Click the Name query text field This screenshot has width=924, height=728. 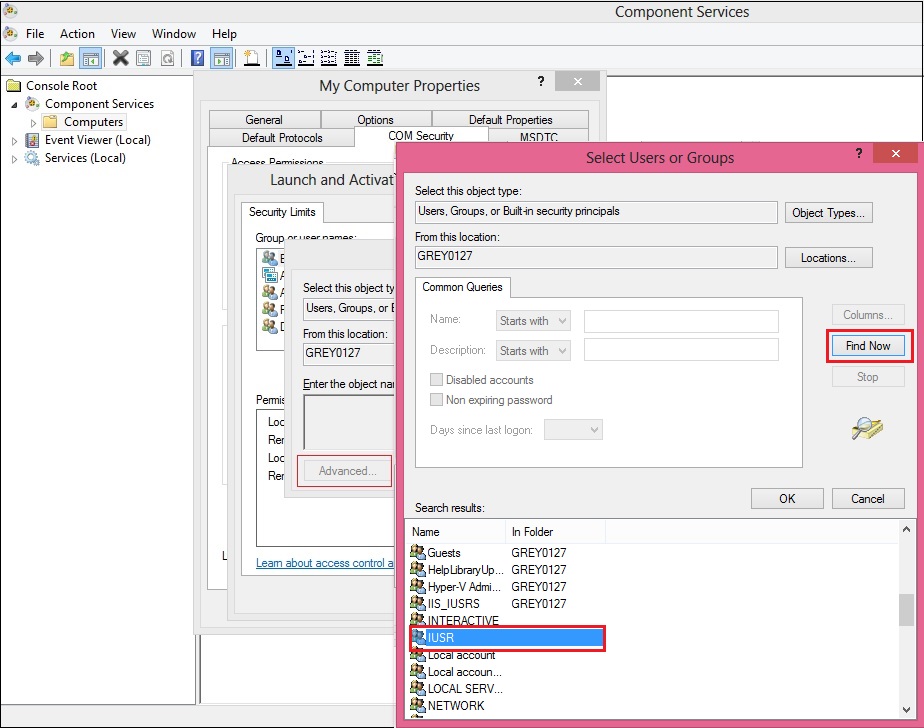(681, 321)
